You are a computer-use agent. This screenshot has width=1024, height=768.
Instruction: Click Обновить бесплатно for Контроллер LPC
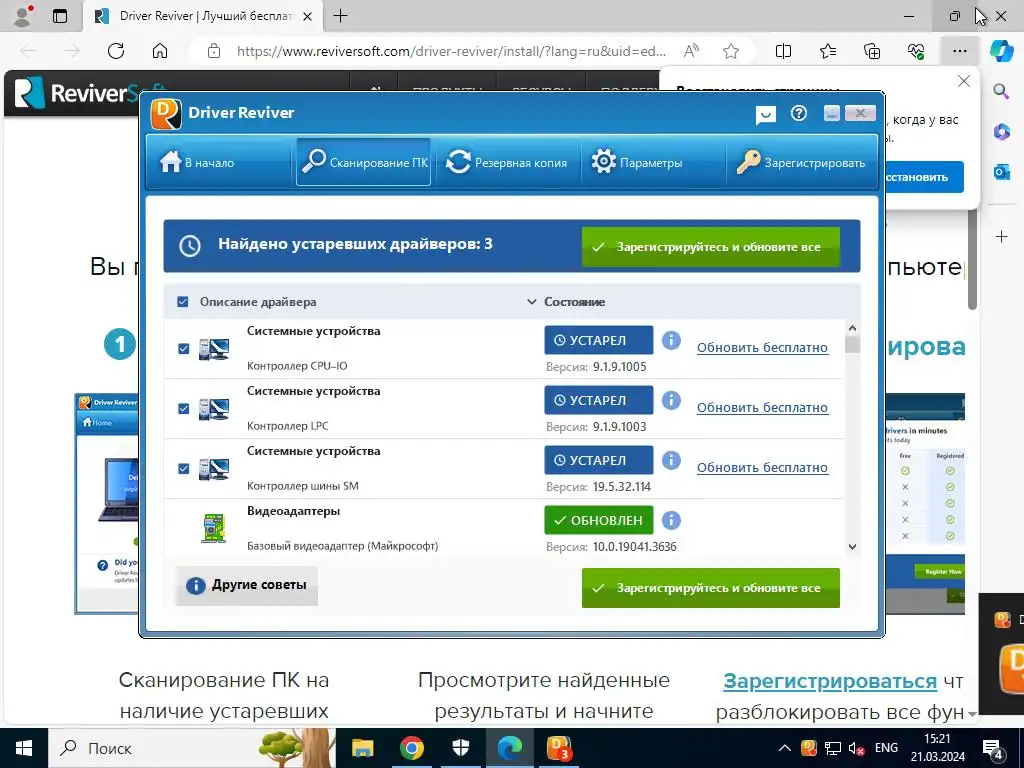762,408
